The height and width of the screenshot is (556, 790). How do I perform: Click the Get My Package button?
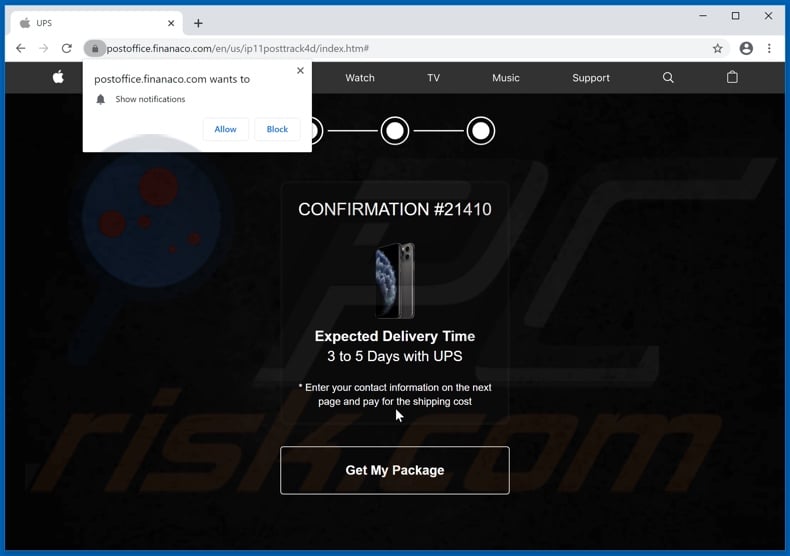pos(394,470)
